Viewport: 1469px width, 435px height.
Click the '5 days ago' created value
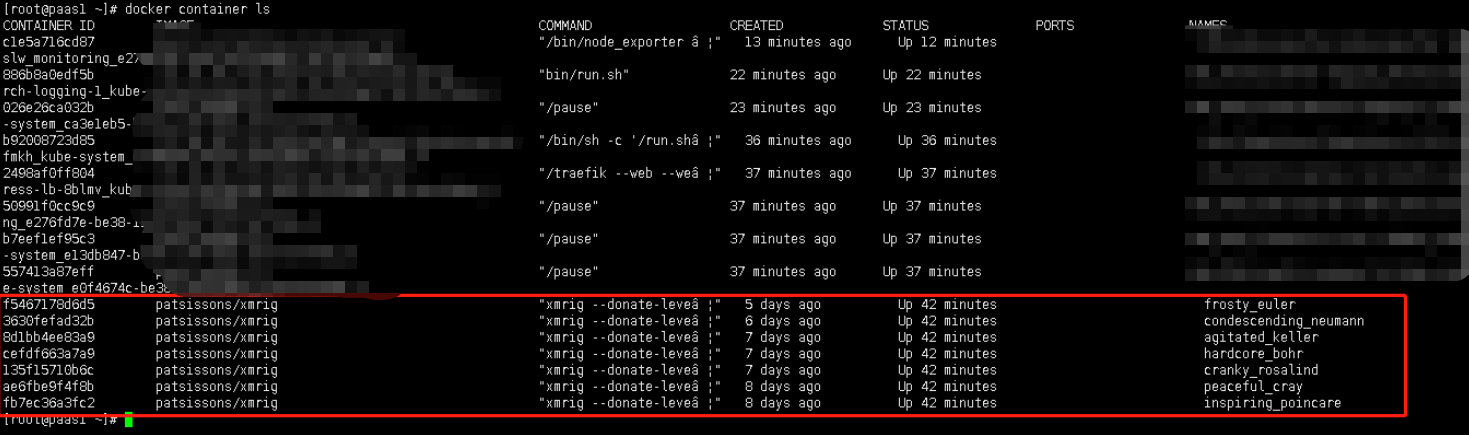(783, 305)
